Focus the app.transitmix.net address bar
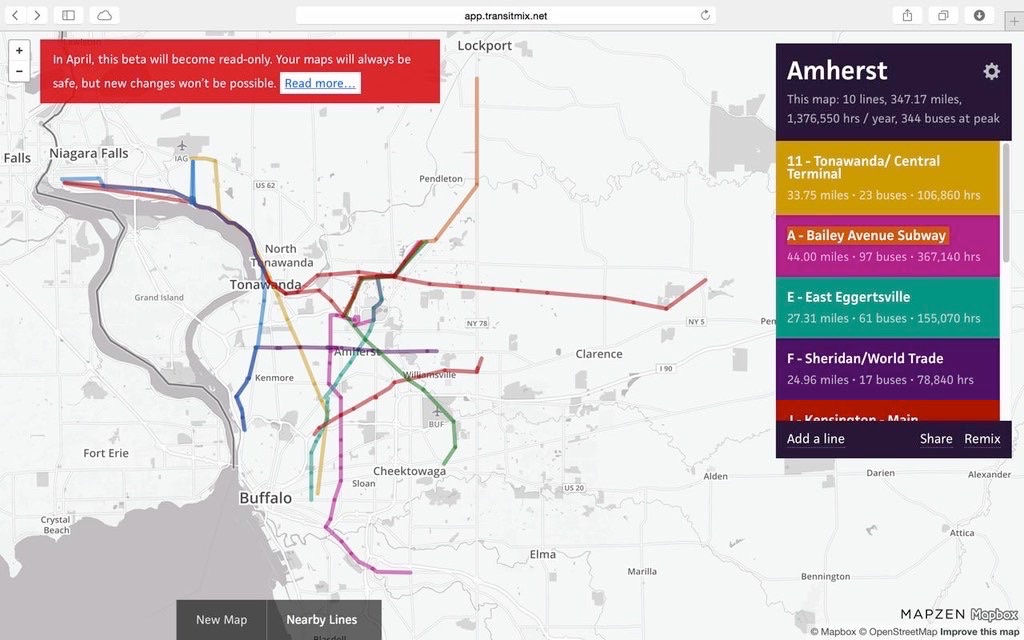This screenshot has height=640, width=1024. 505,15
